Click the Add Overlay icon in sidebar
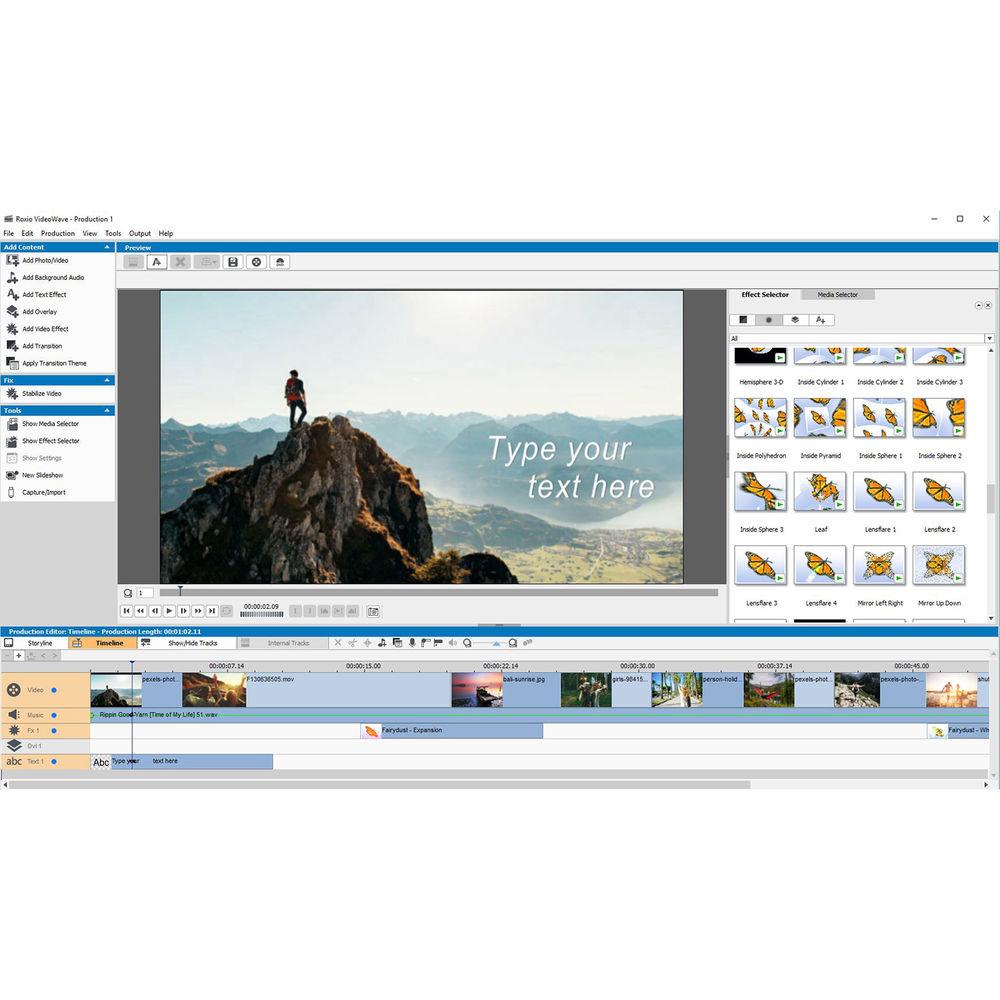The image size is (1000, 1000). click(x=13, y=312)
